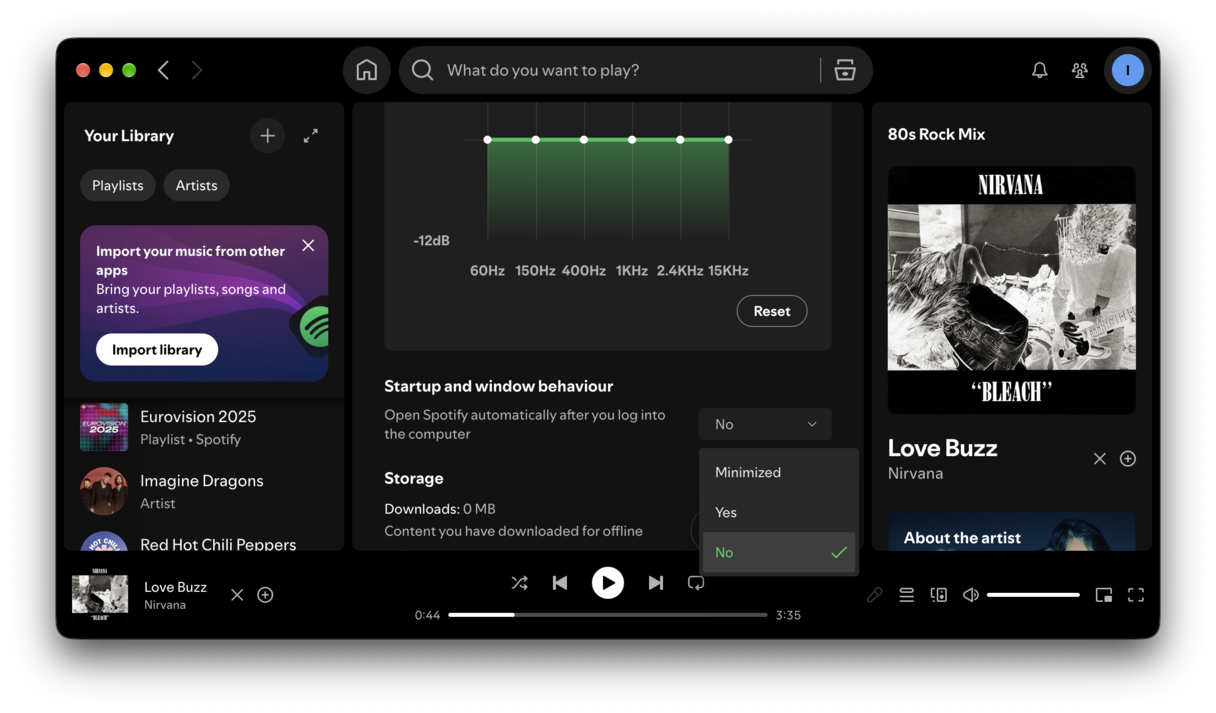The height and width of the screenshot is (713, 1216).
Task: Click the 60Hz equalizer handle
Action: (x=488, y=140)
